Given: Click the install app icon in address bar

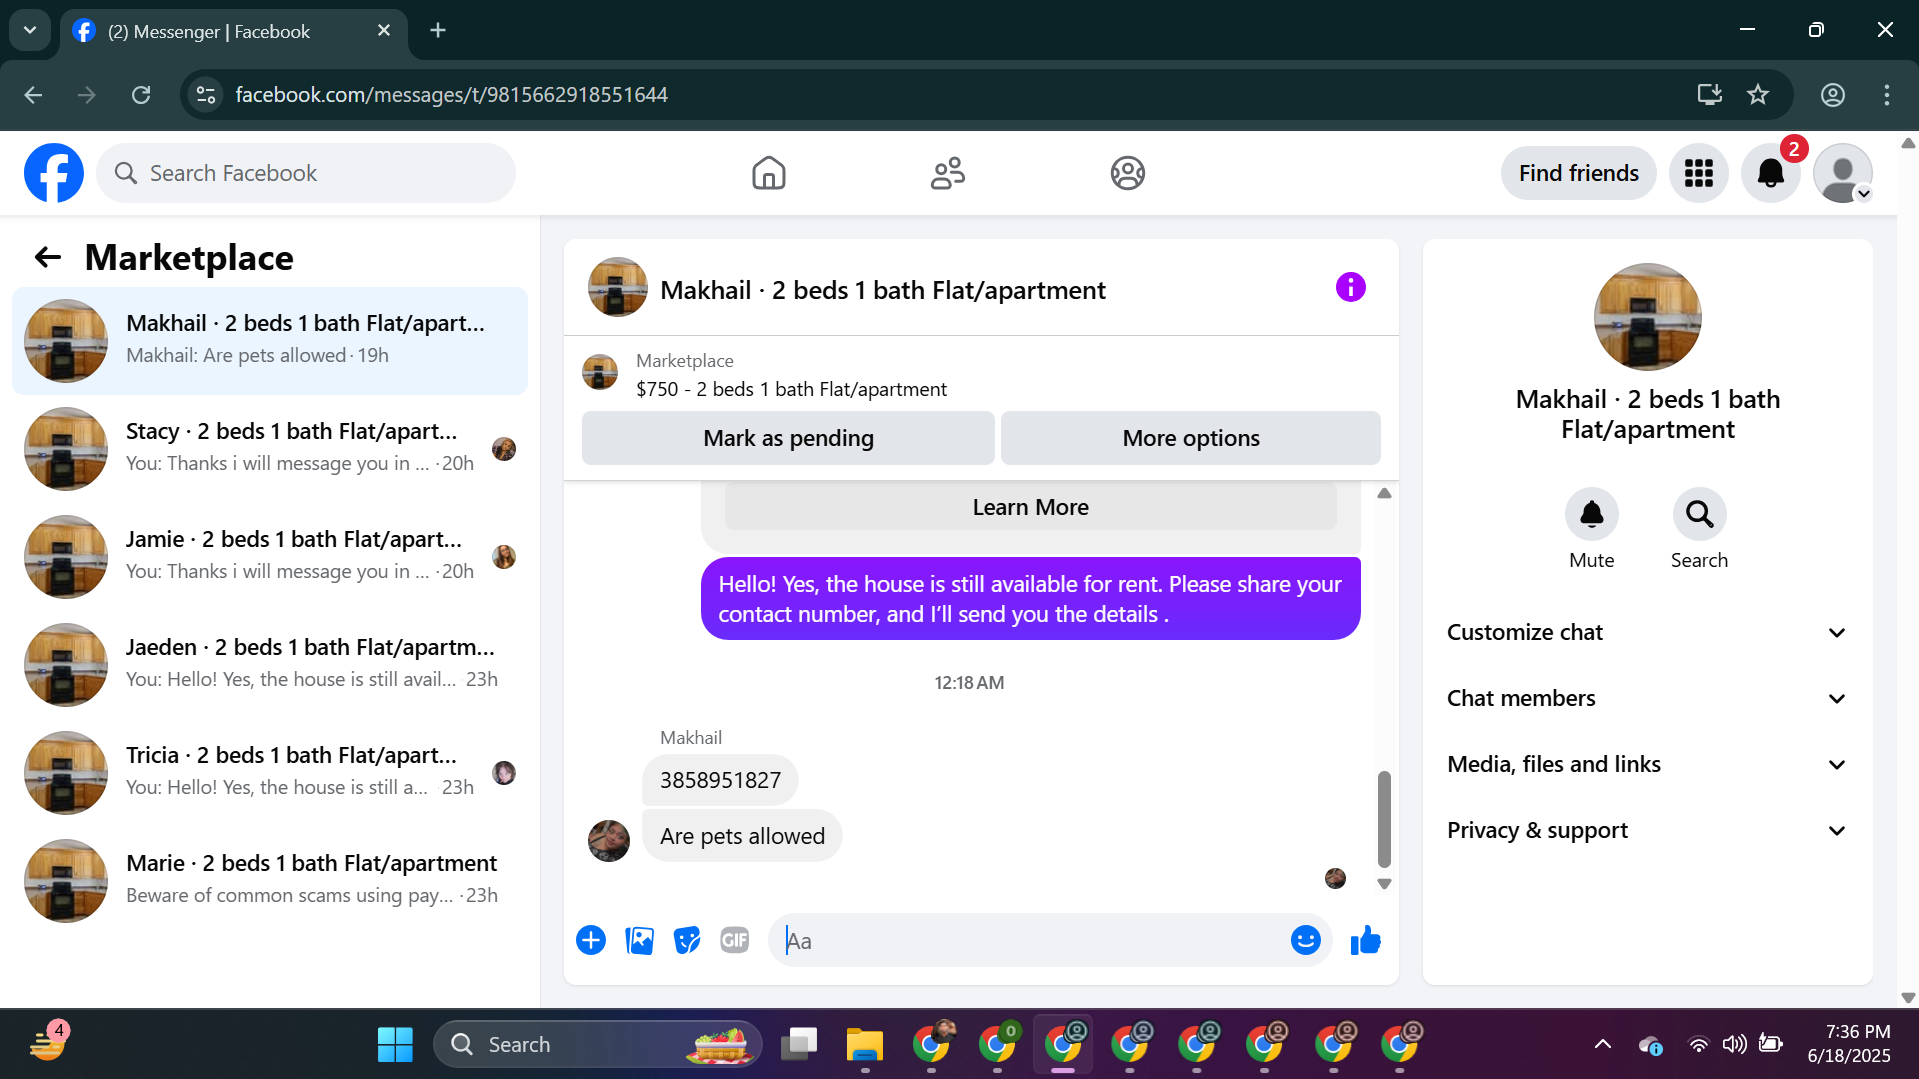Looking at the screenshot, I should pyautogui.click(x=1710, y=95).
